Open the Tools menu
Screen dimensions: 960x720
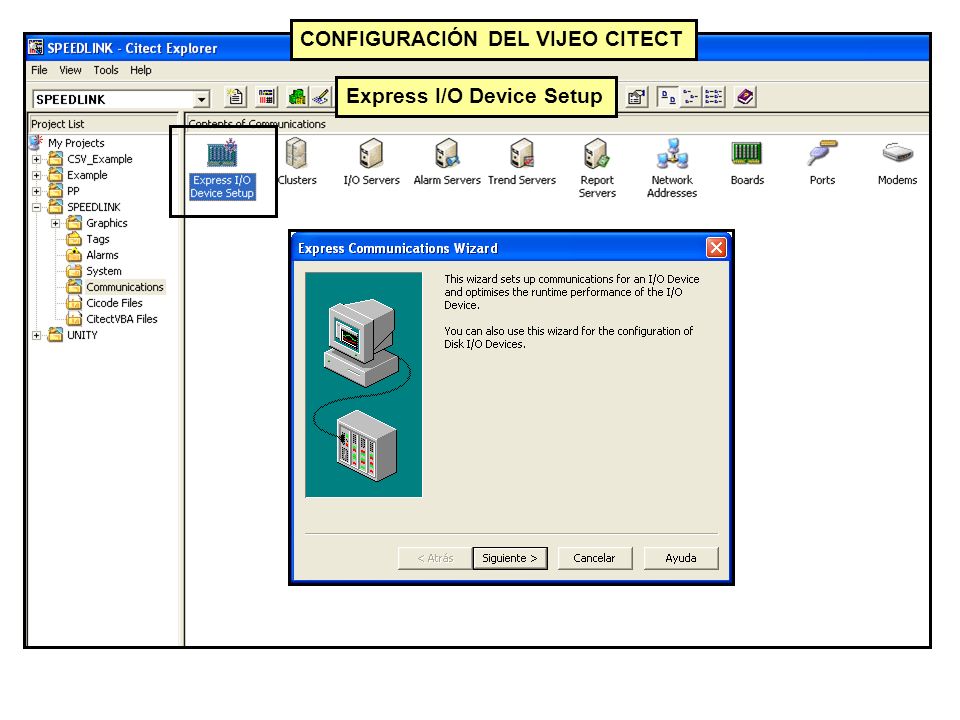pyautogui.click(x=106, y=70)
